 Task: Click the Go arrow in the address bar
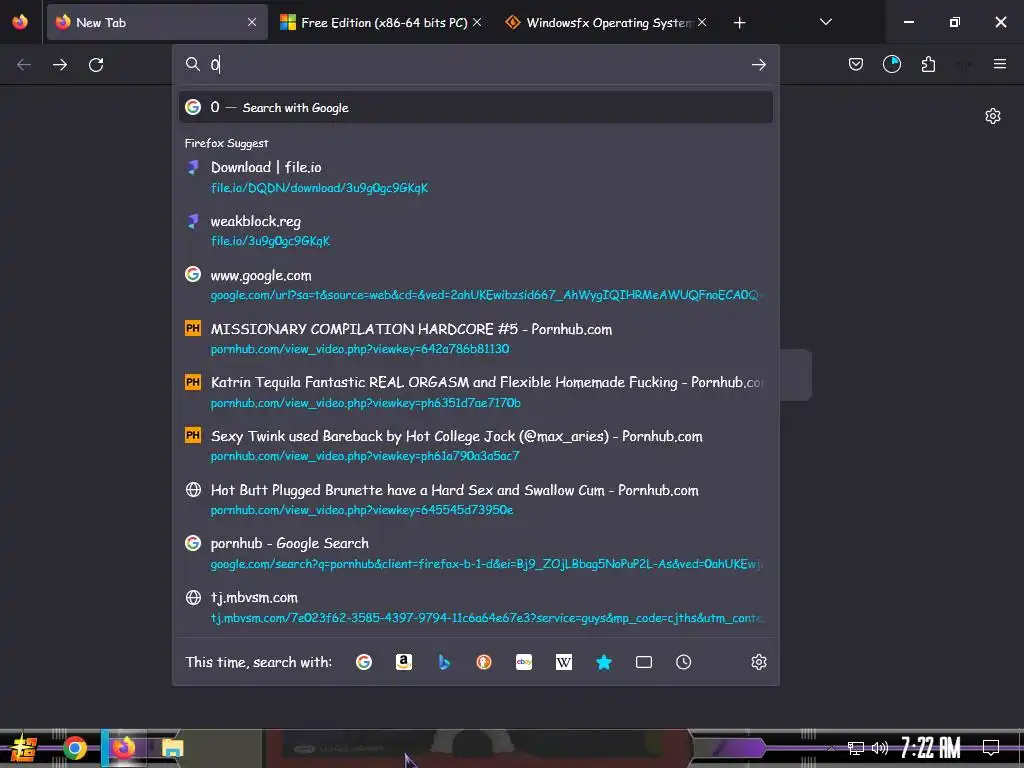tap(758, 64)
